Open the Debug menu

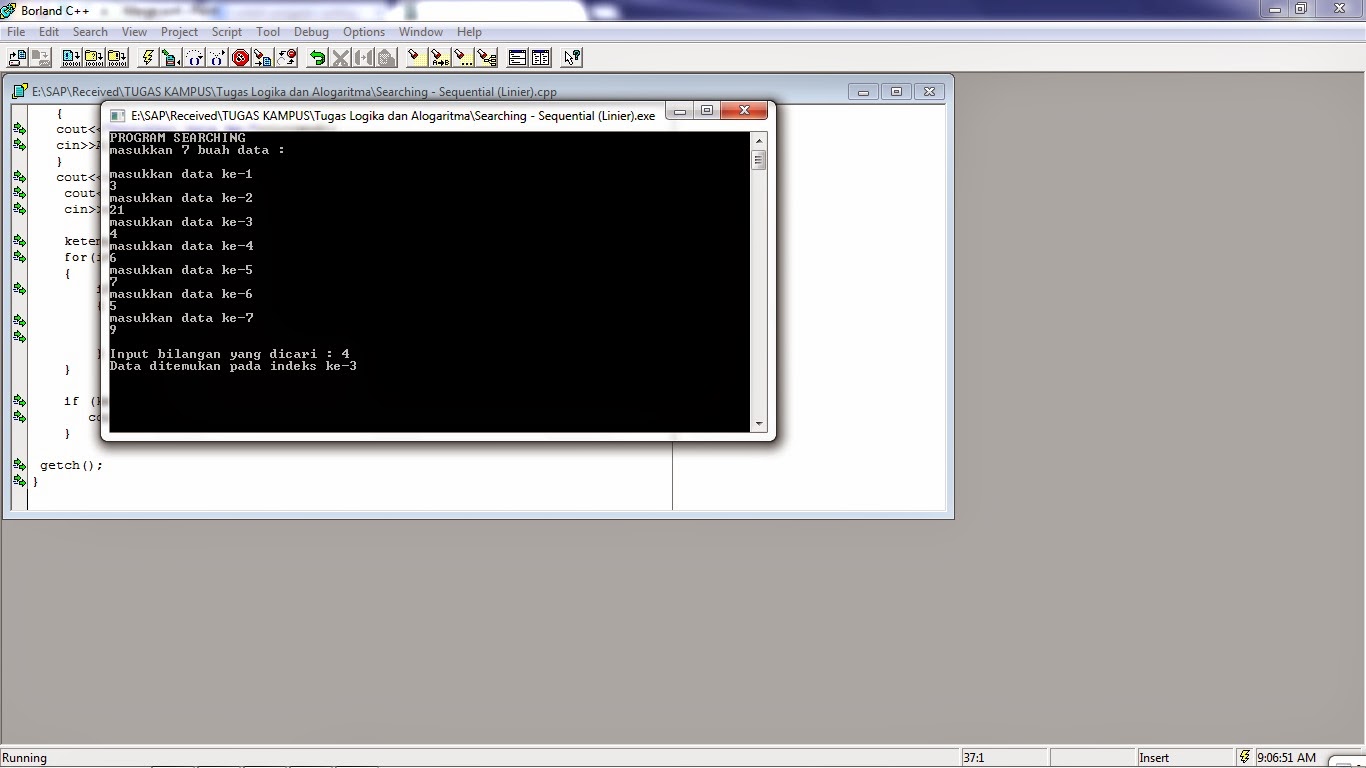pyautogui.click(x=311, y=31)
